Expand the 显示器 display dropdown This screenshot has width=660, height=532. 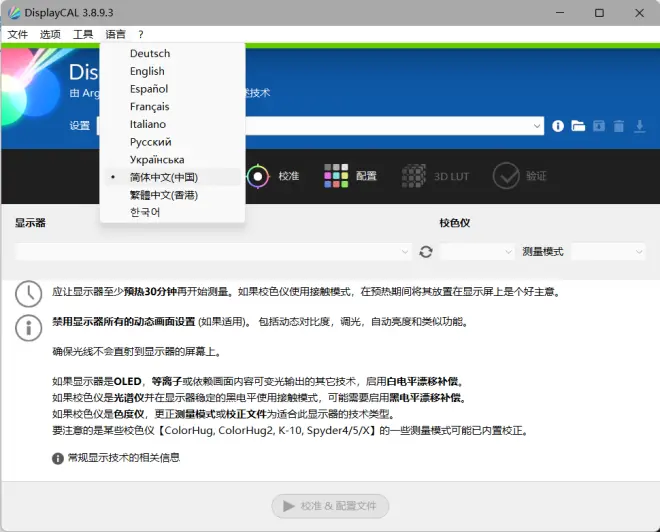point(213,252)
